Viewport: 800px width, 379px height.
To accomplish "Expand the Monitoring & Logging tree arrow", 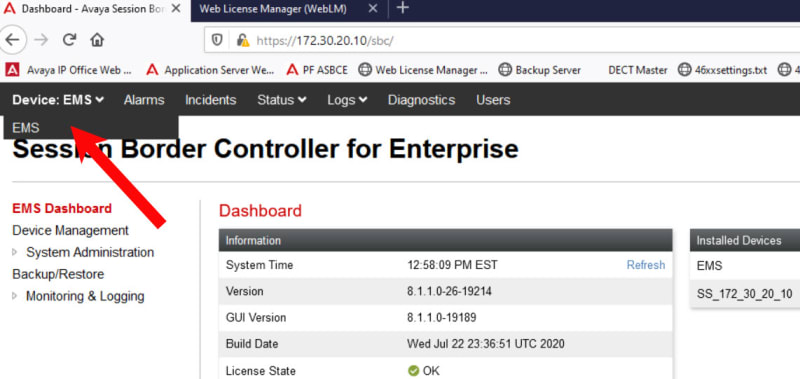I will coord(15,296).
